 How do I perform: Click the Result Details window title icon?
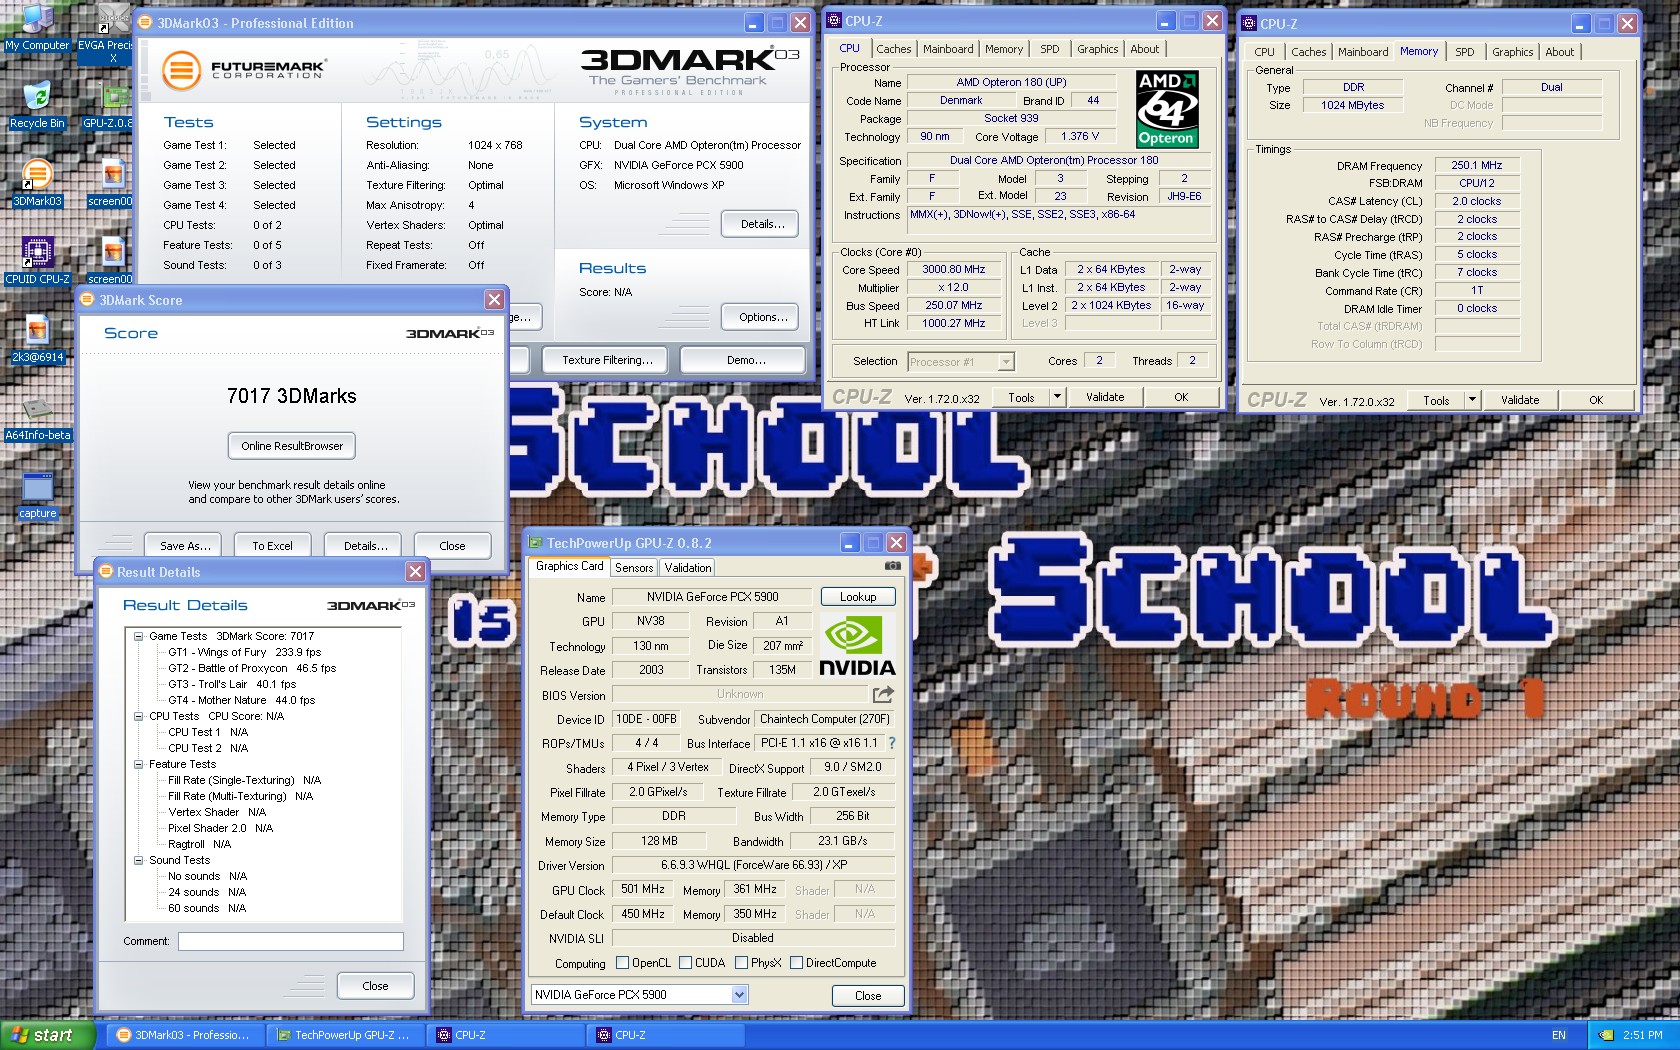coord(105,572)
